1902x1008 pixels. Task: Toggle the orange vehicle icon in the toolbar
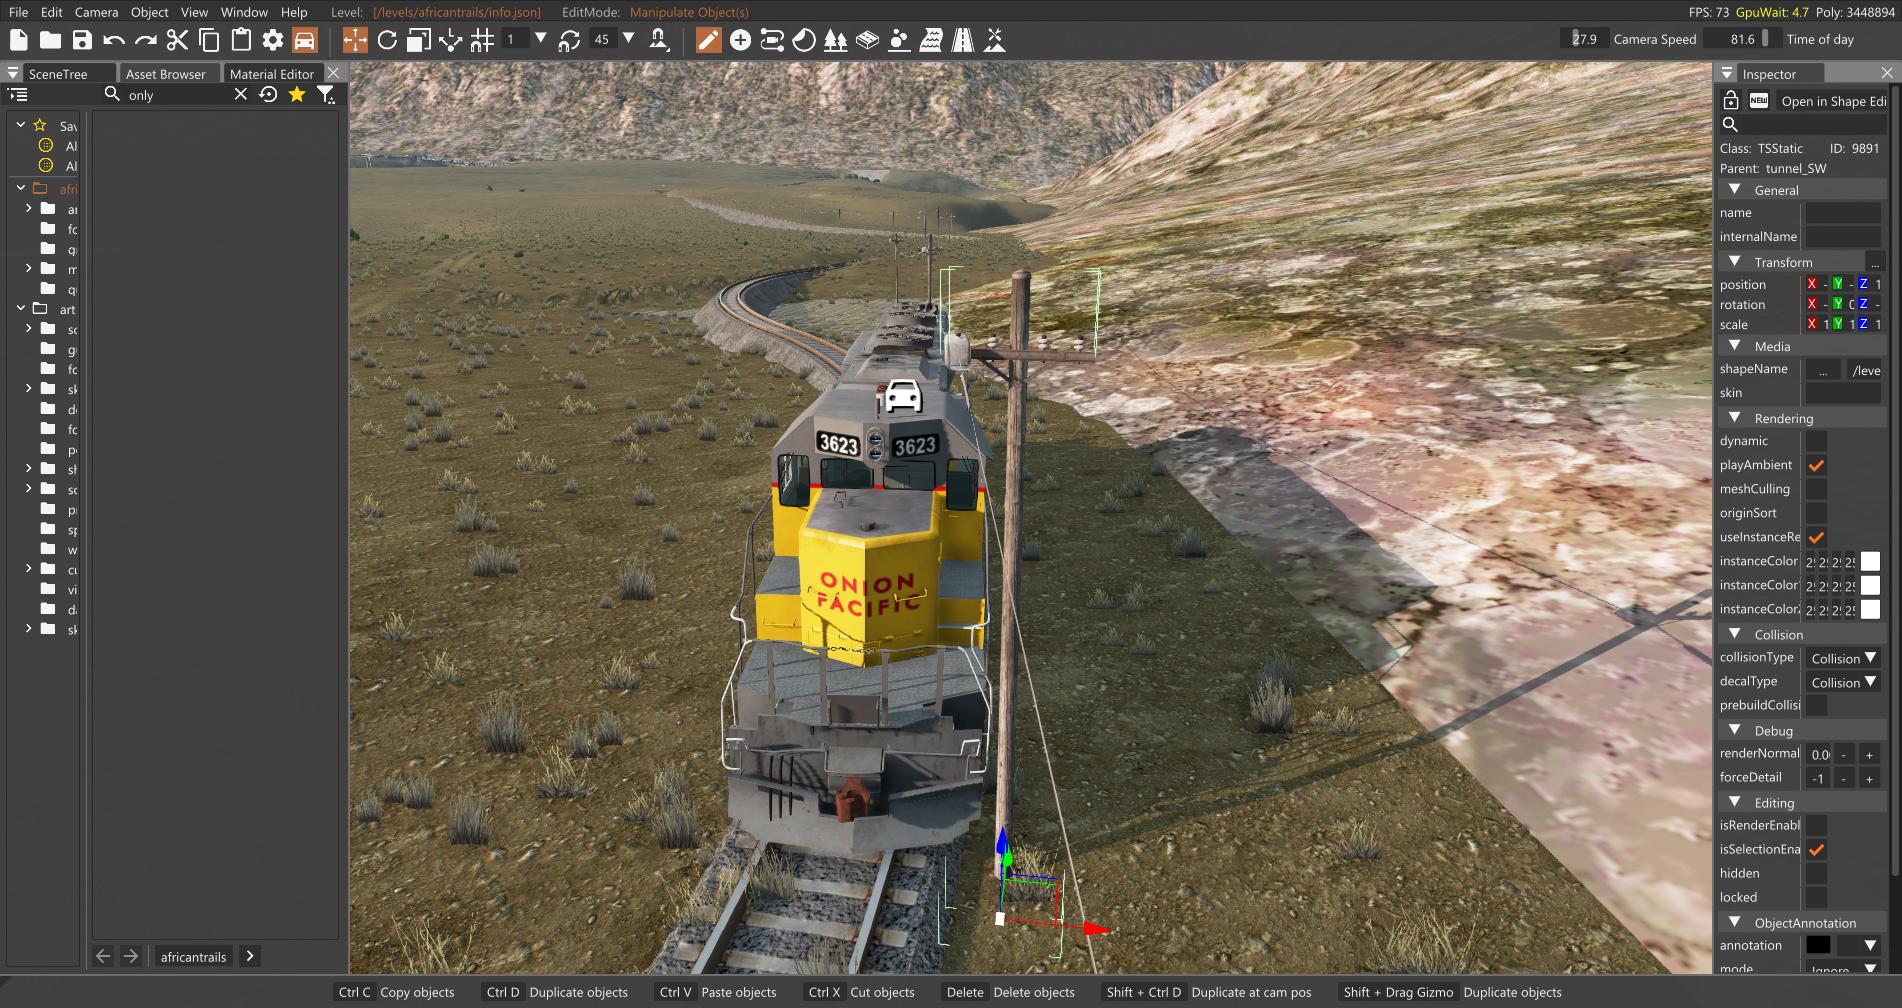click(305, 40)
